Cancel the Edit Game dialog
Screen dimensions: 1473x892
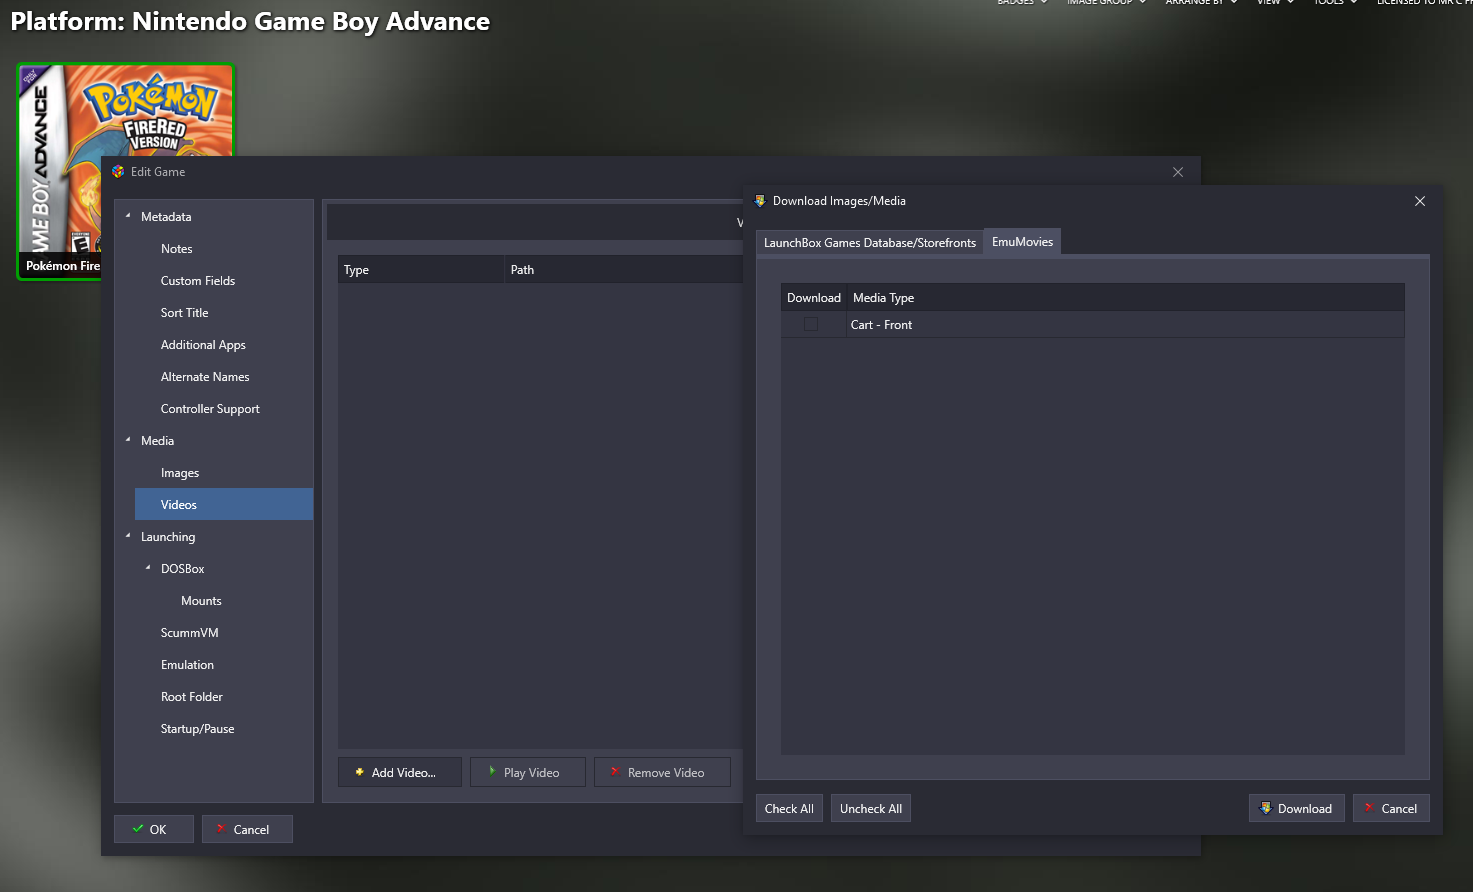247,829
